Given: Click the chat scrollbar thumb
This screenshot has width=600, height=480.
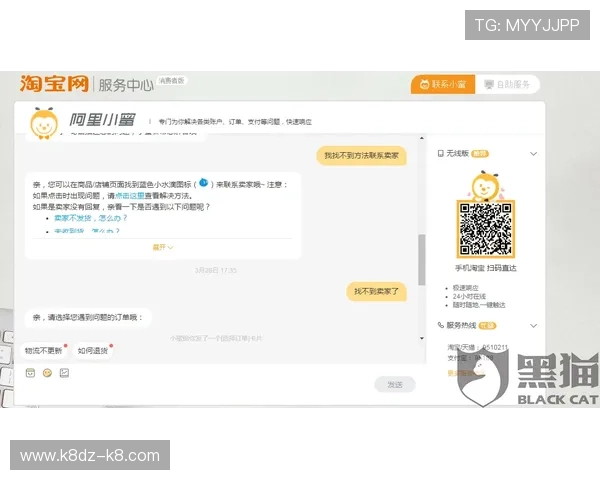Looking at the screenshot, I should 422,260.
